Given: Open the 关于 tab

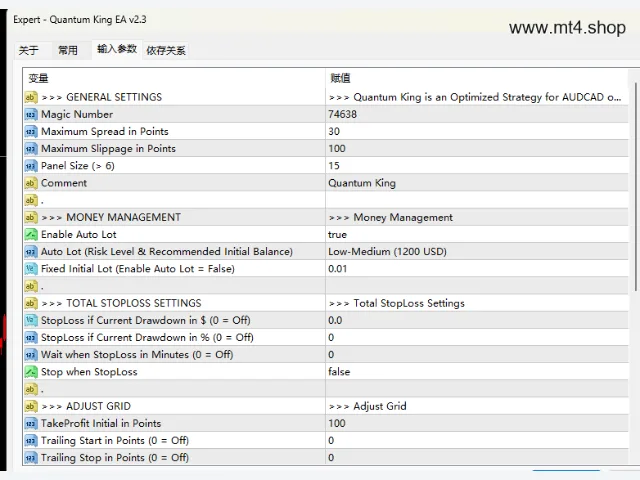Looking at the screenshot, I should point(29,51).
